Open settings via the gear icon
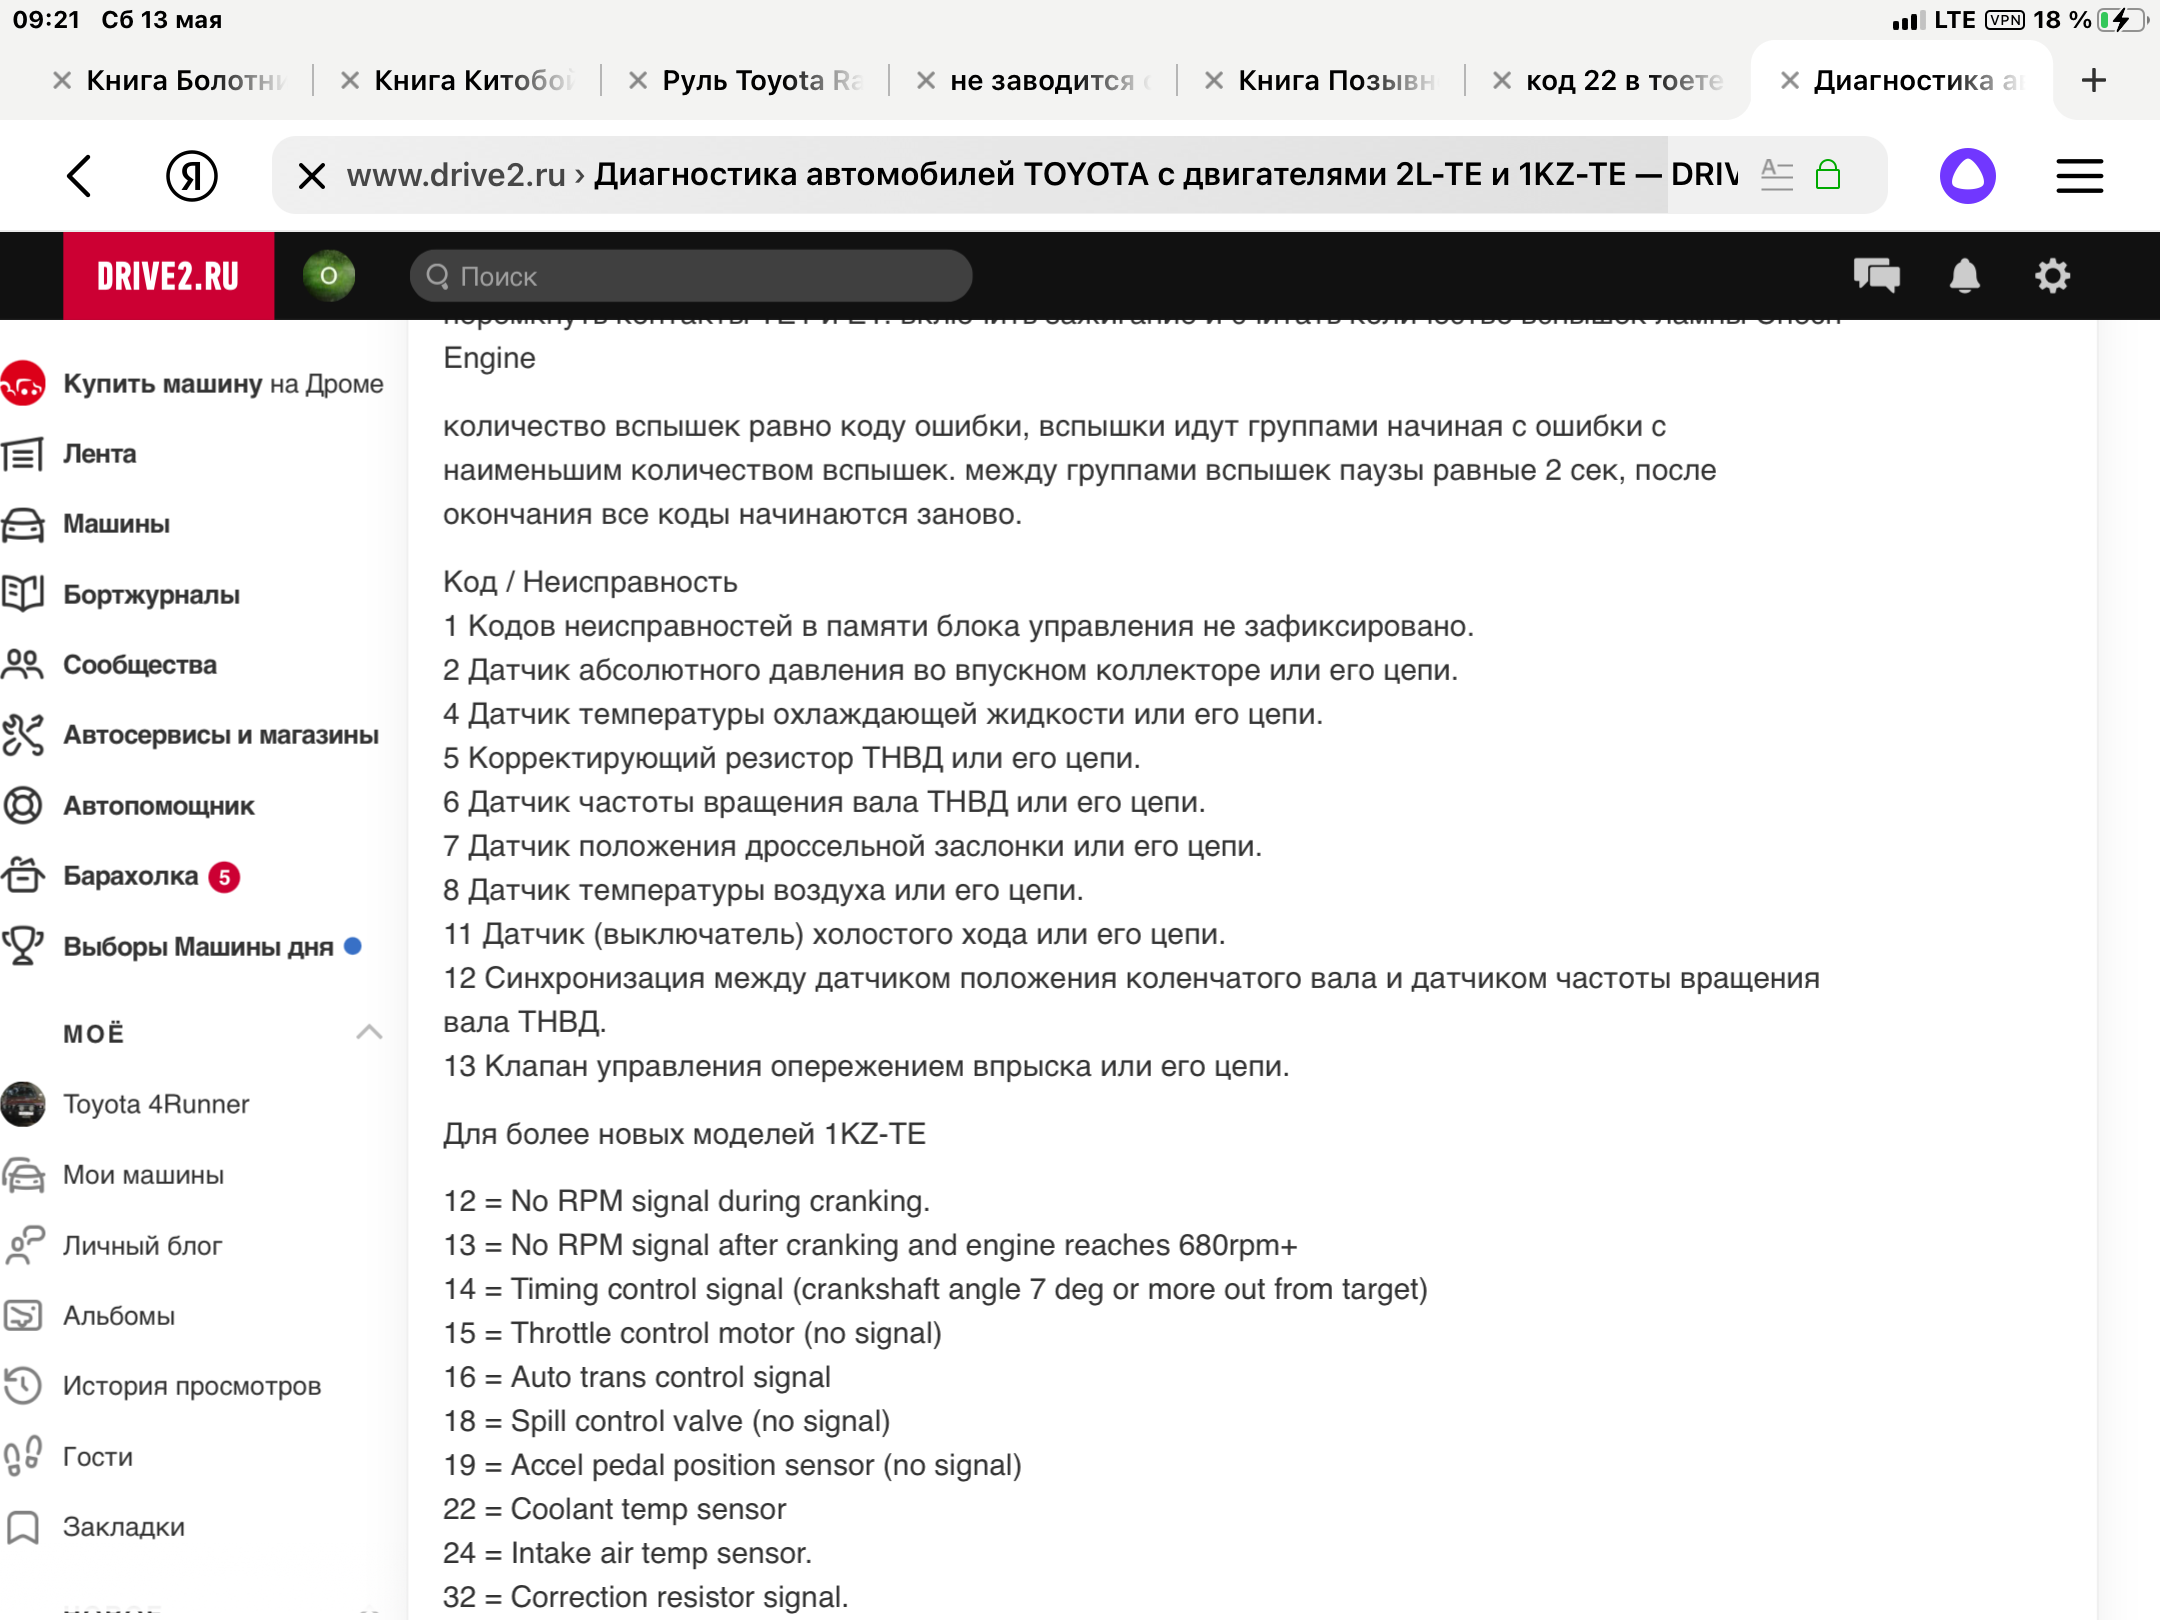This screenshot has height=1620, width=2160. [x=2052, y=275]
